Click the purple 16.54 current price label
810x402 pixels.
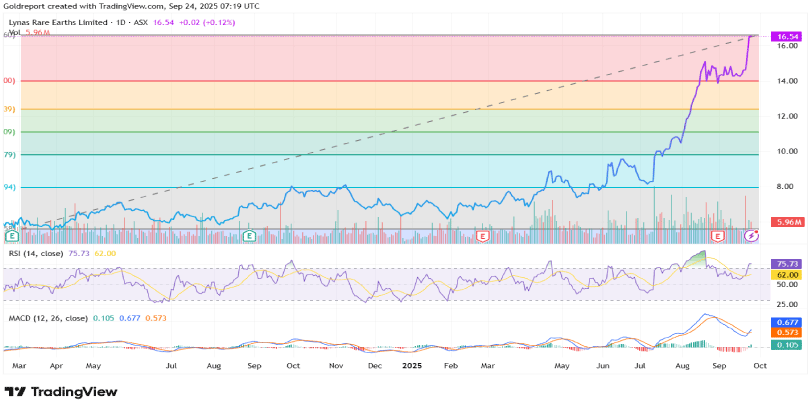(787, 35)
